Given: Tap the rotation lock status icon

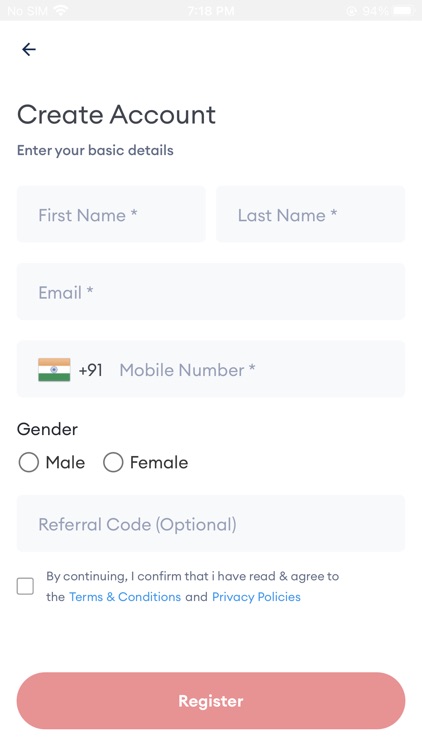Looking at the screenshot, I should click(352, 11).
